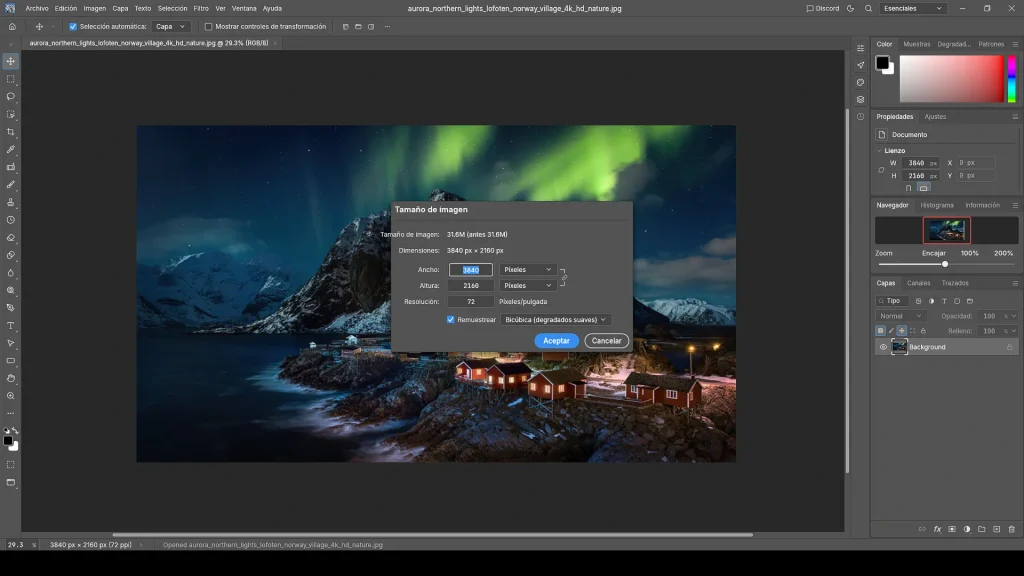Open the Capa auto-select dropdown
Screen dimensions: 1024x576
(x=170, y=27)
